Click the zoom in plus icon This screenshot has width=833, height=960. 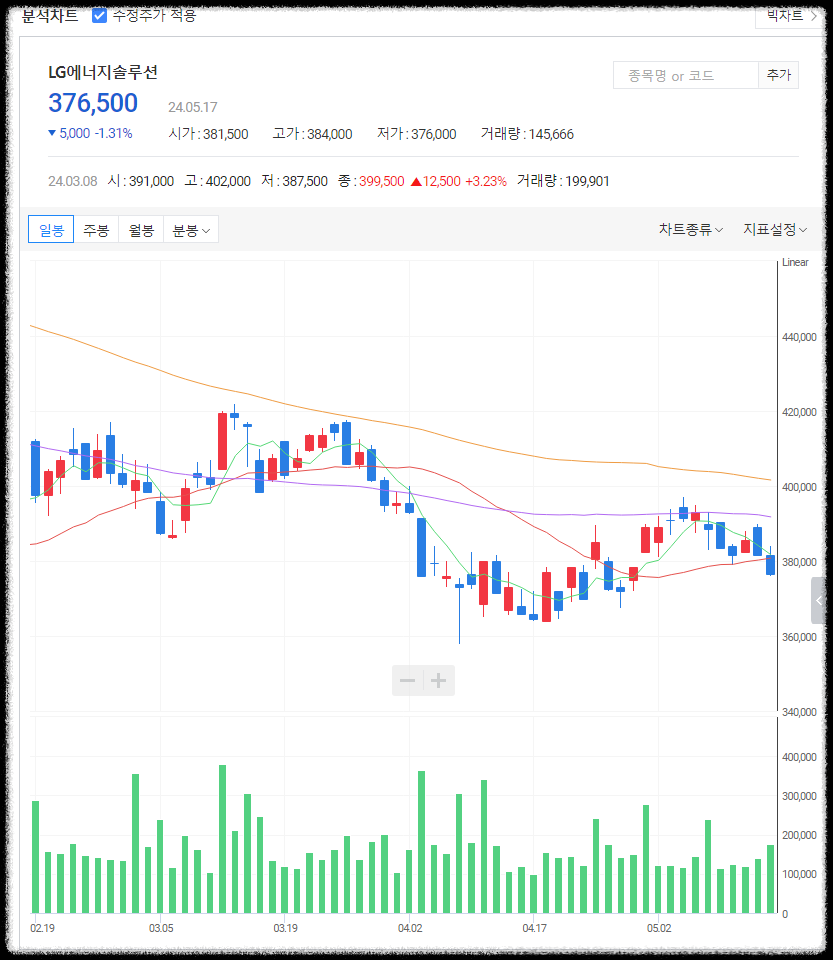pyautogui.click(x=438, y=680)
